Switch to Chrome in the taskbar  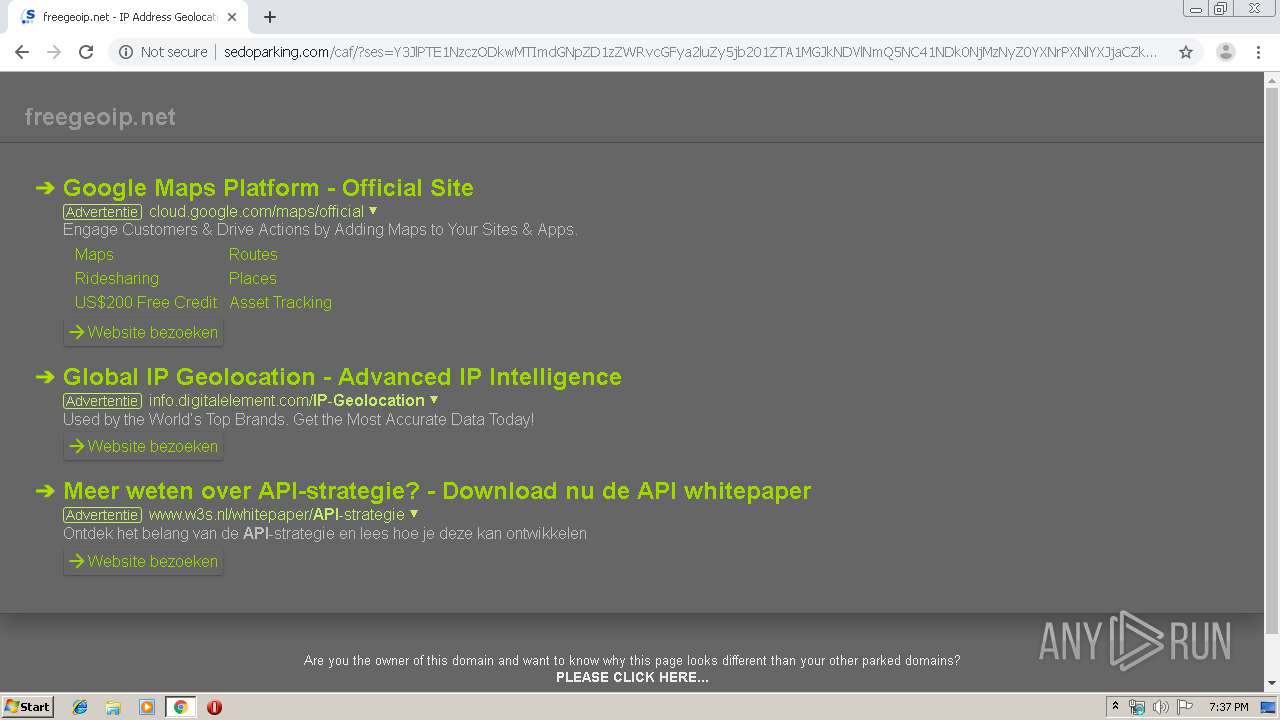tap(180, 707)
